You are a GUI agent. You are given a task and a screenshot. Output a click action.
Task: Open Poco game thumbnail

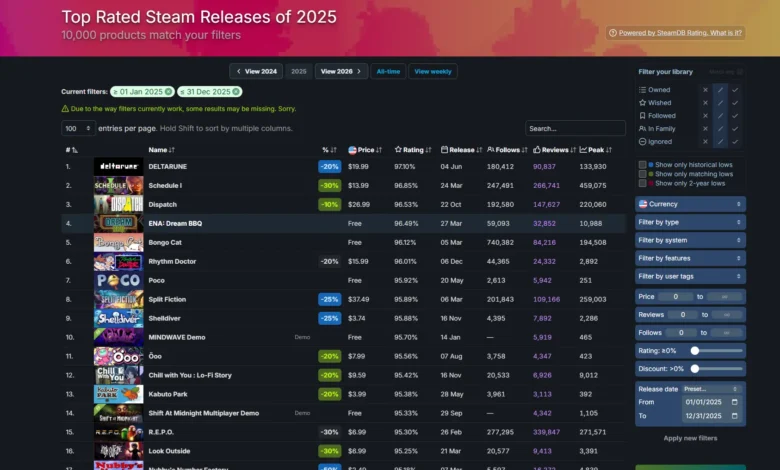pyautogui.click(x=118, y=281)
